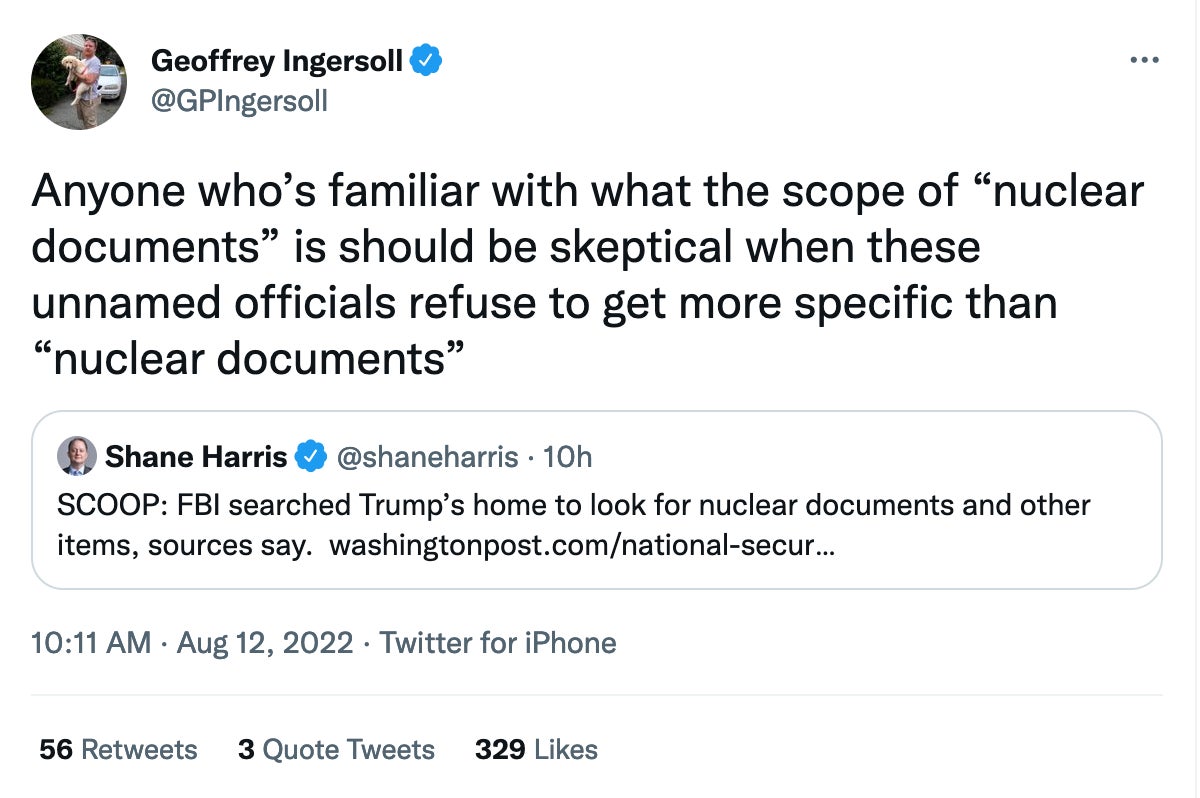The width and height of the screenshot is (1200, 798).
Task: Open Geoffrey Ingersoll's profile via display name
Action: tap(276, 62)
